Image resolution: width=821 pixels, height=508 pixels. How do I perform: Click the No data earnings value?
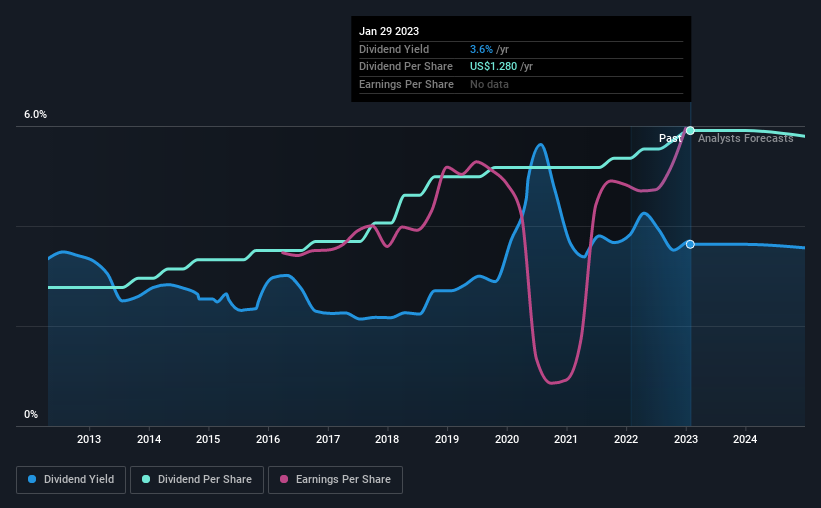point(489,84)
